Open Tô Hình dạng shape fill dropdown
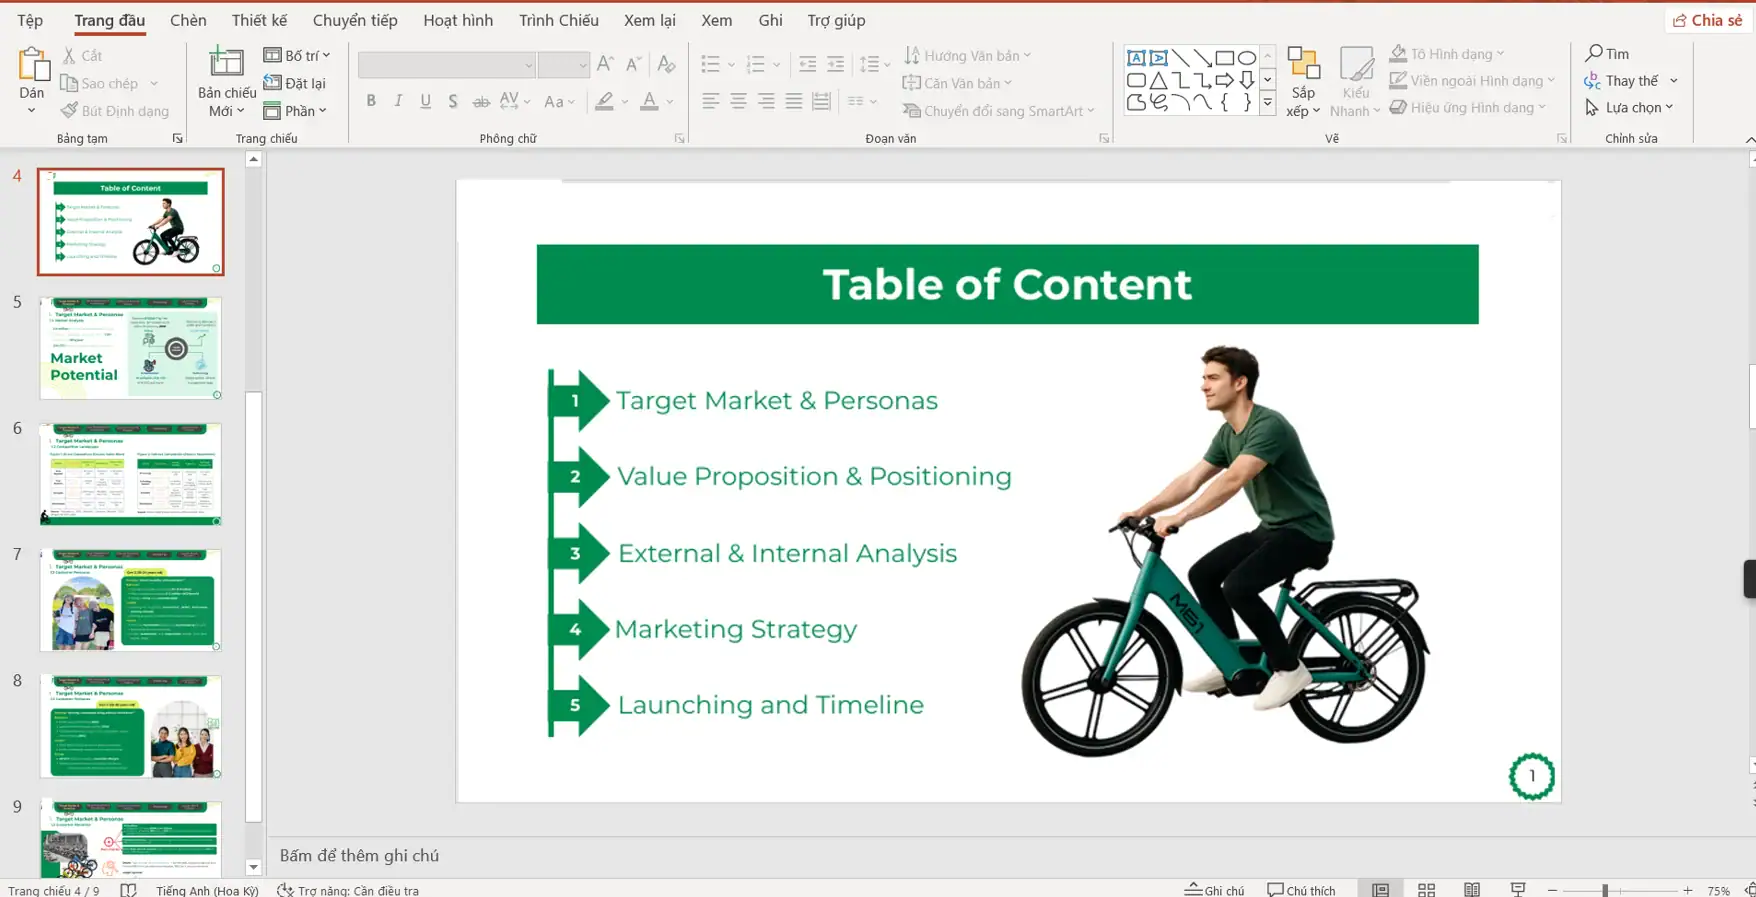Screen dimensions: 1756x897 (x=1447, y=54)
